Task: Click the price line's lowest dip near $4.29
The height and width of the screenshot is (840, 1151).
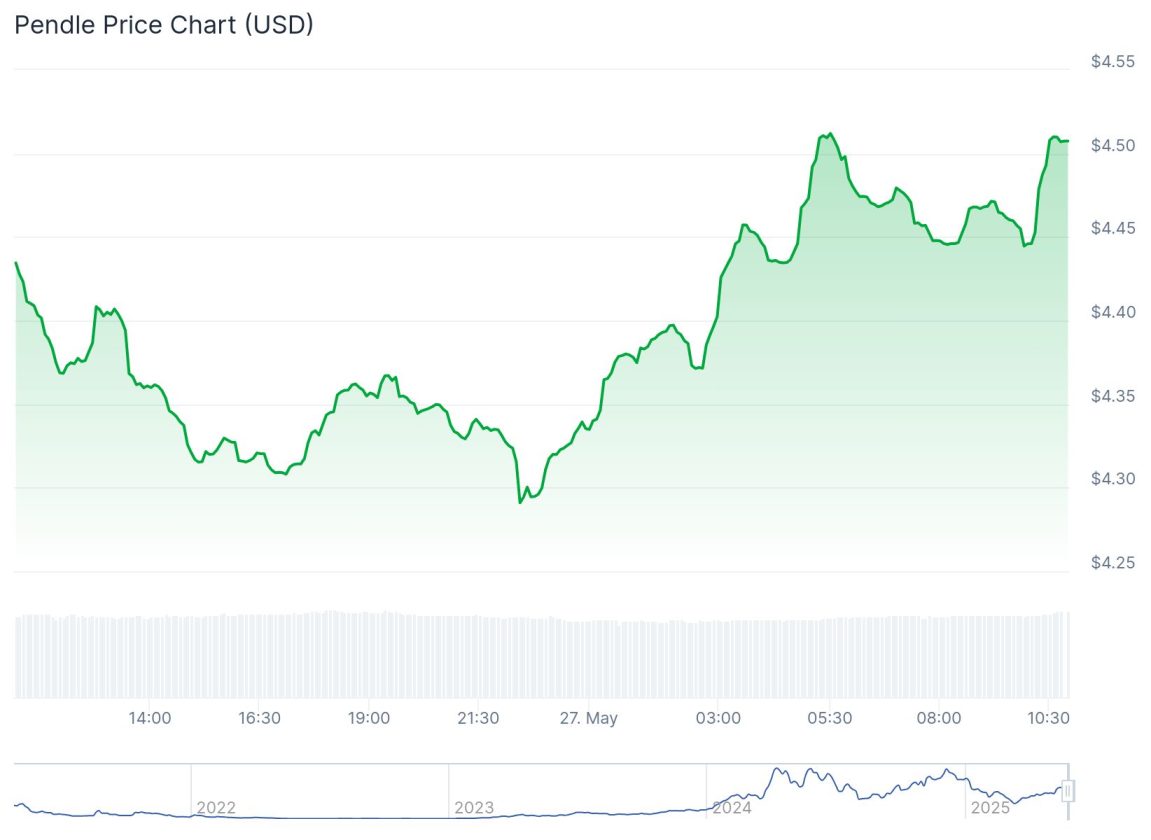Action: tap(520, 502)
